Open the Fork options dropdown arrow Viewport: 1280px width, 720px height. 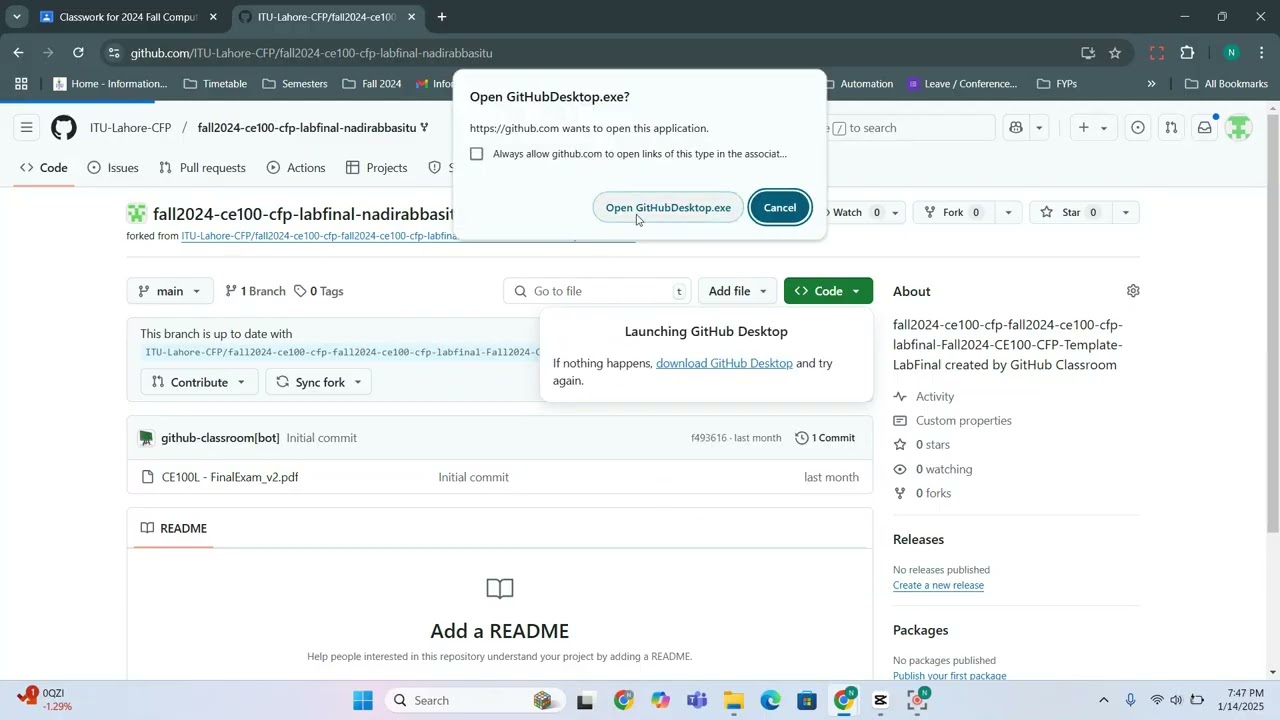coord(1008,212)
